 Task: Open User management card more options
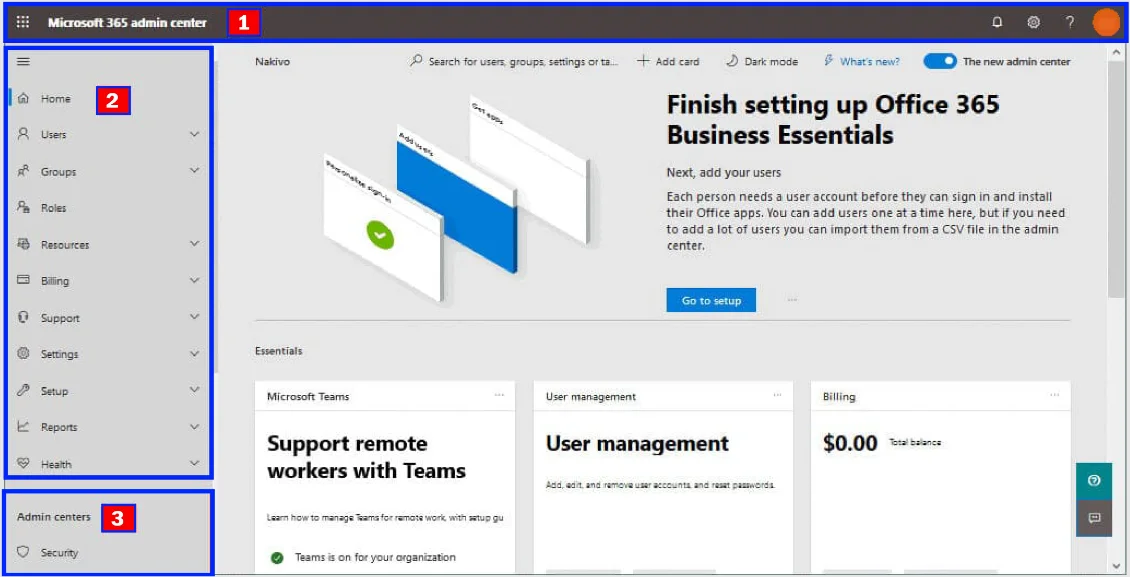click(x=778, y=395)
